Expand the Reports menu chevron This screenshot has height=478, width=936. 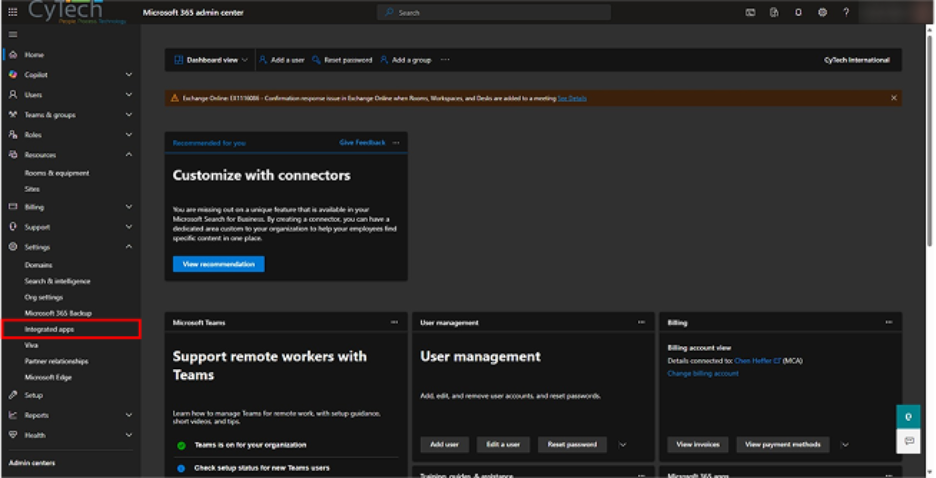click(129, 415)
